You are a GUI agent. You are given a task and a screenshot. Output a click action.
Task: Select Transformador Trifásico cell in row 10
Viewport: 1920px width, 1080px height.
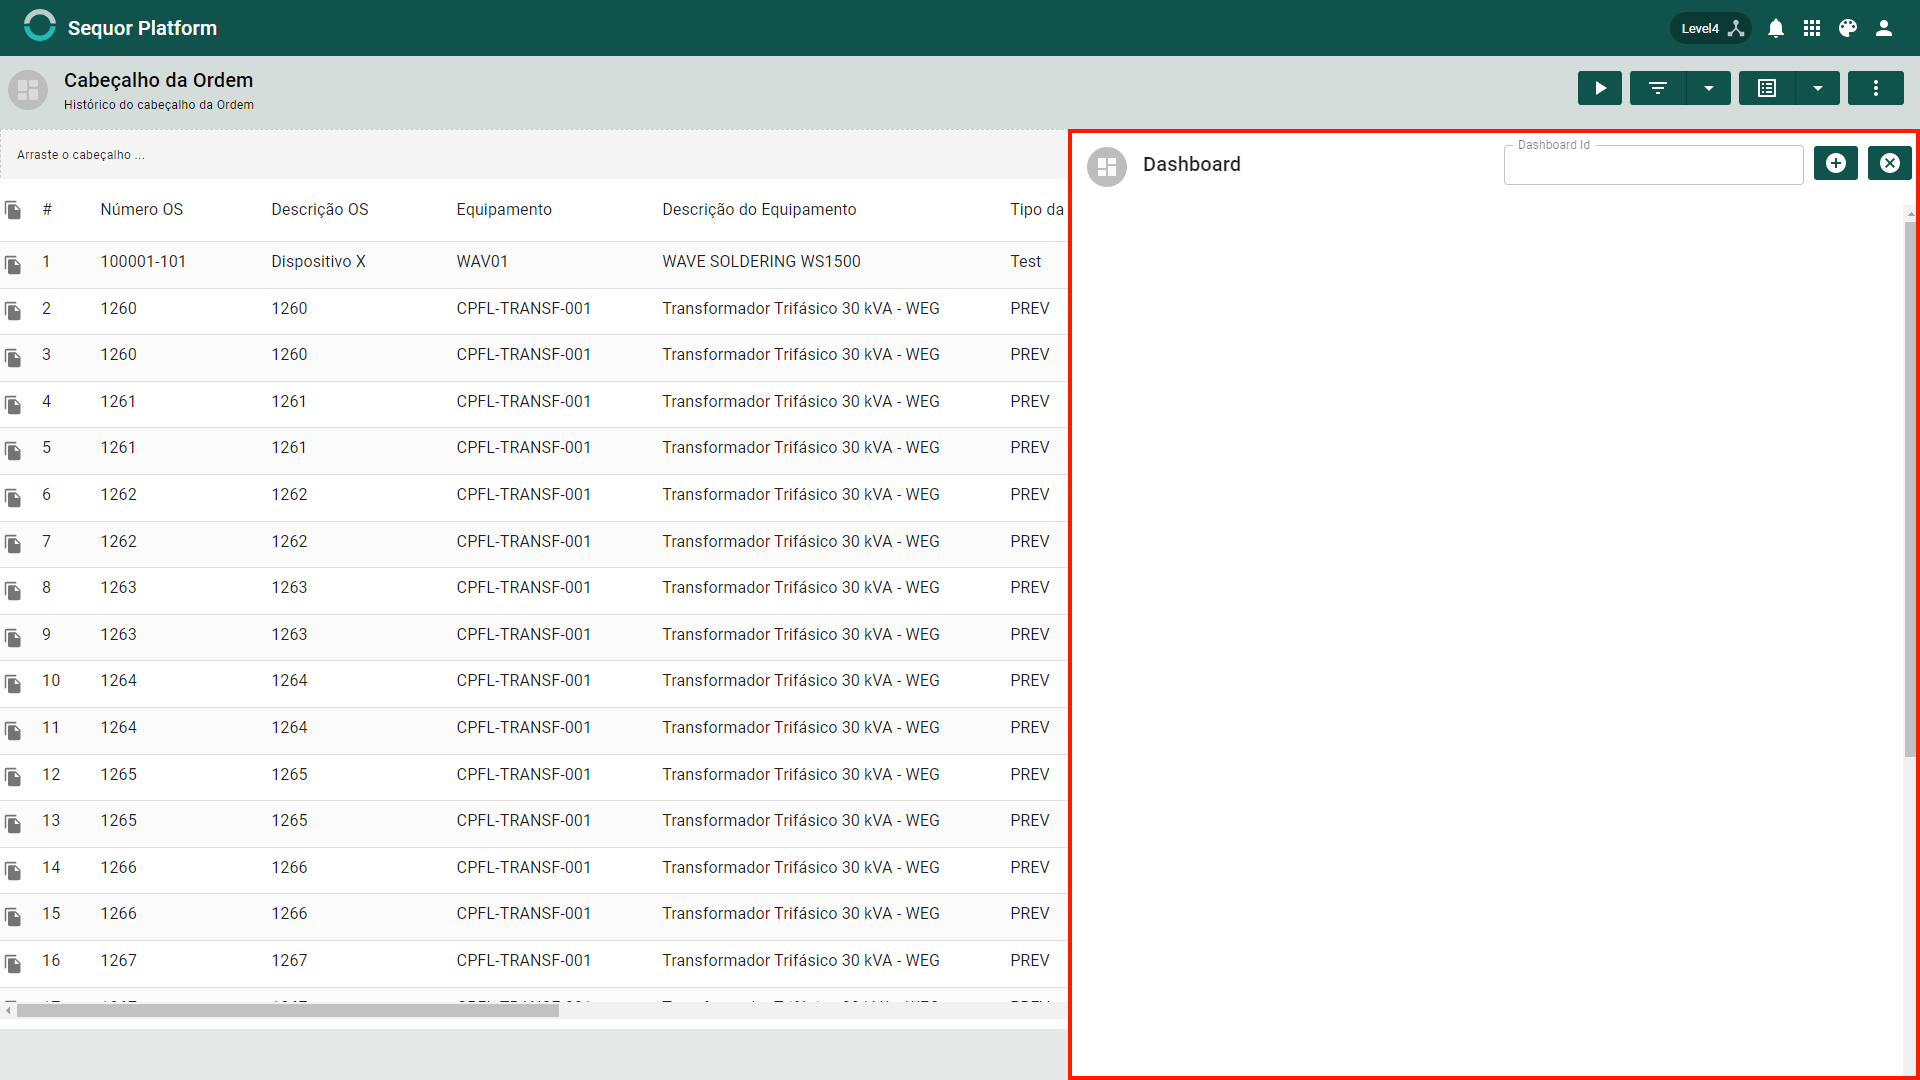801,680
